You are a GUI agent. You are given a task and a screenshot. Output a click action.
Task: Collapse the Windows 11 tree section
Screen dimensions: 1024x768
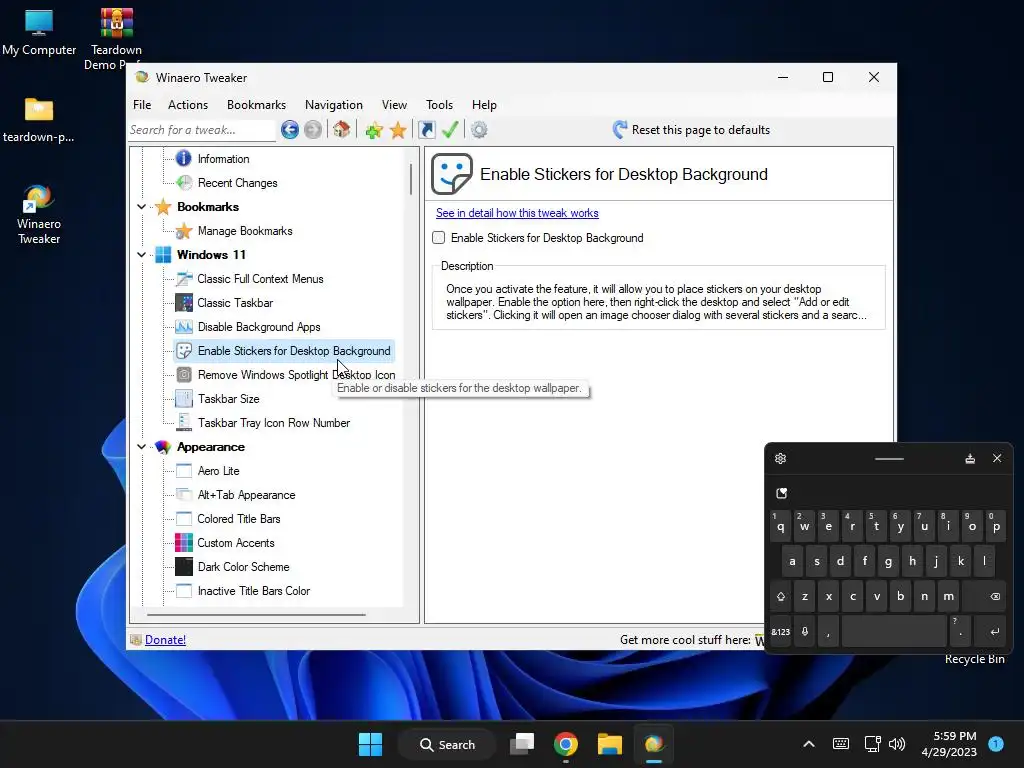pyautogui.click(x=142, y=255)
